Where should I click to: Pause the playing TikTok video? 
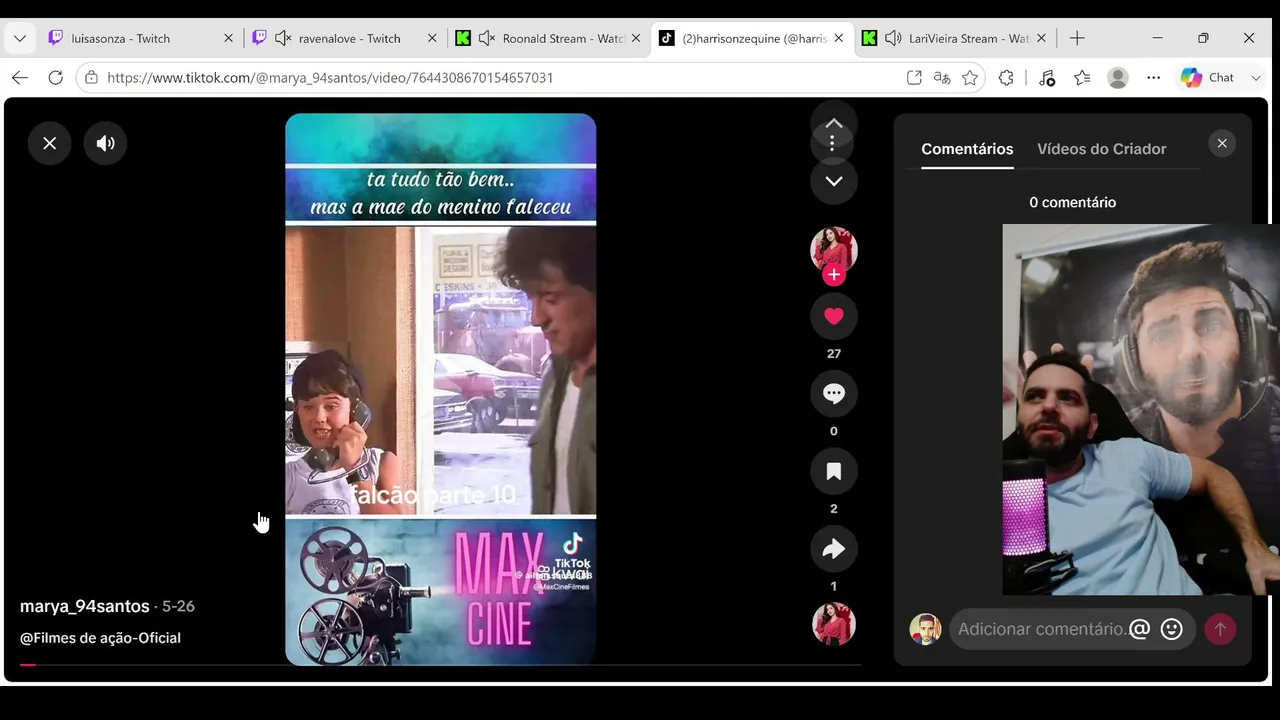pyautogui.click(x=440, y=389)
